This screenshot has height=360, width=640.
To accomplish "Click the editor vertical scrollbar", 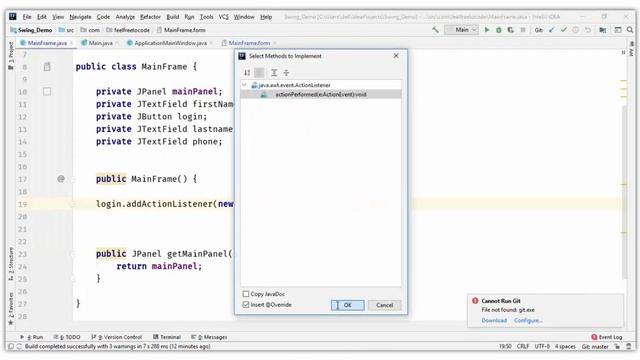I will (624, 192).
